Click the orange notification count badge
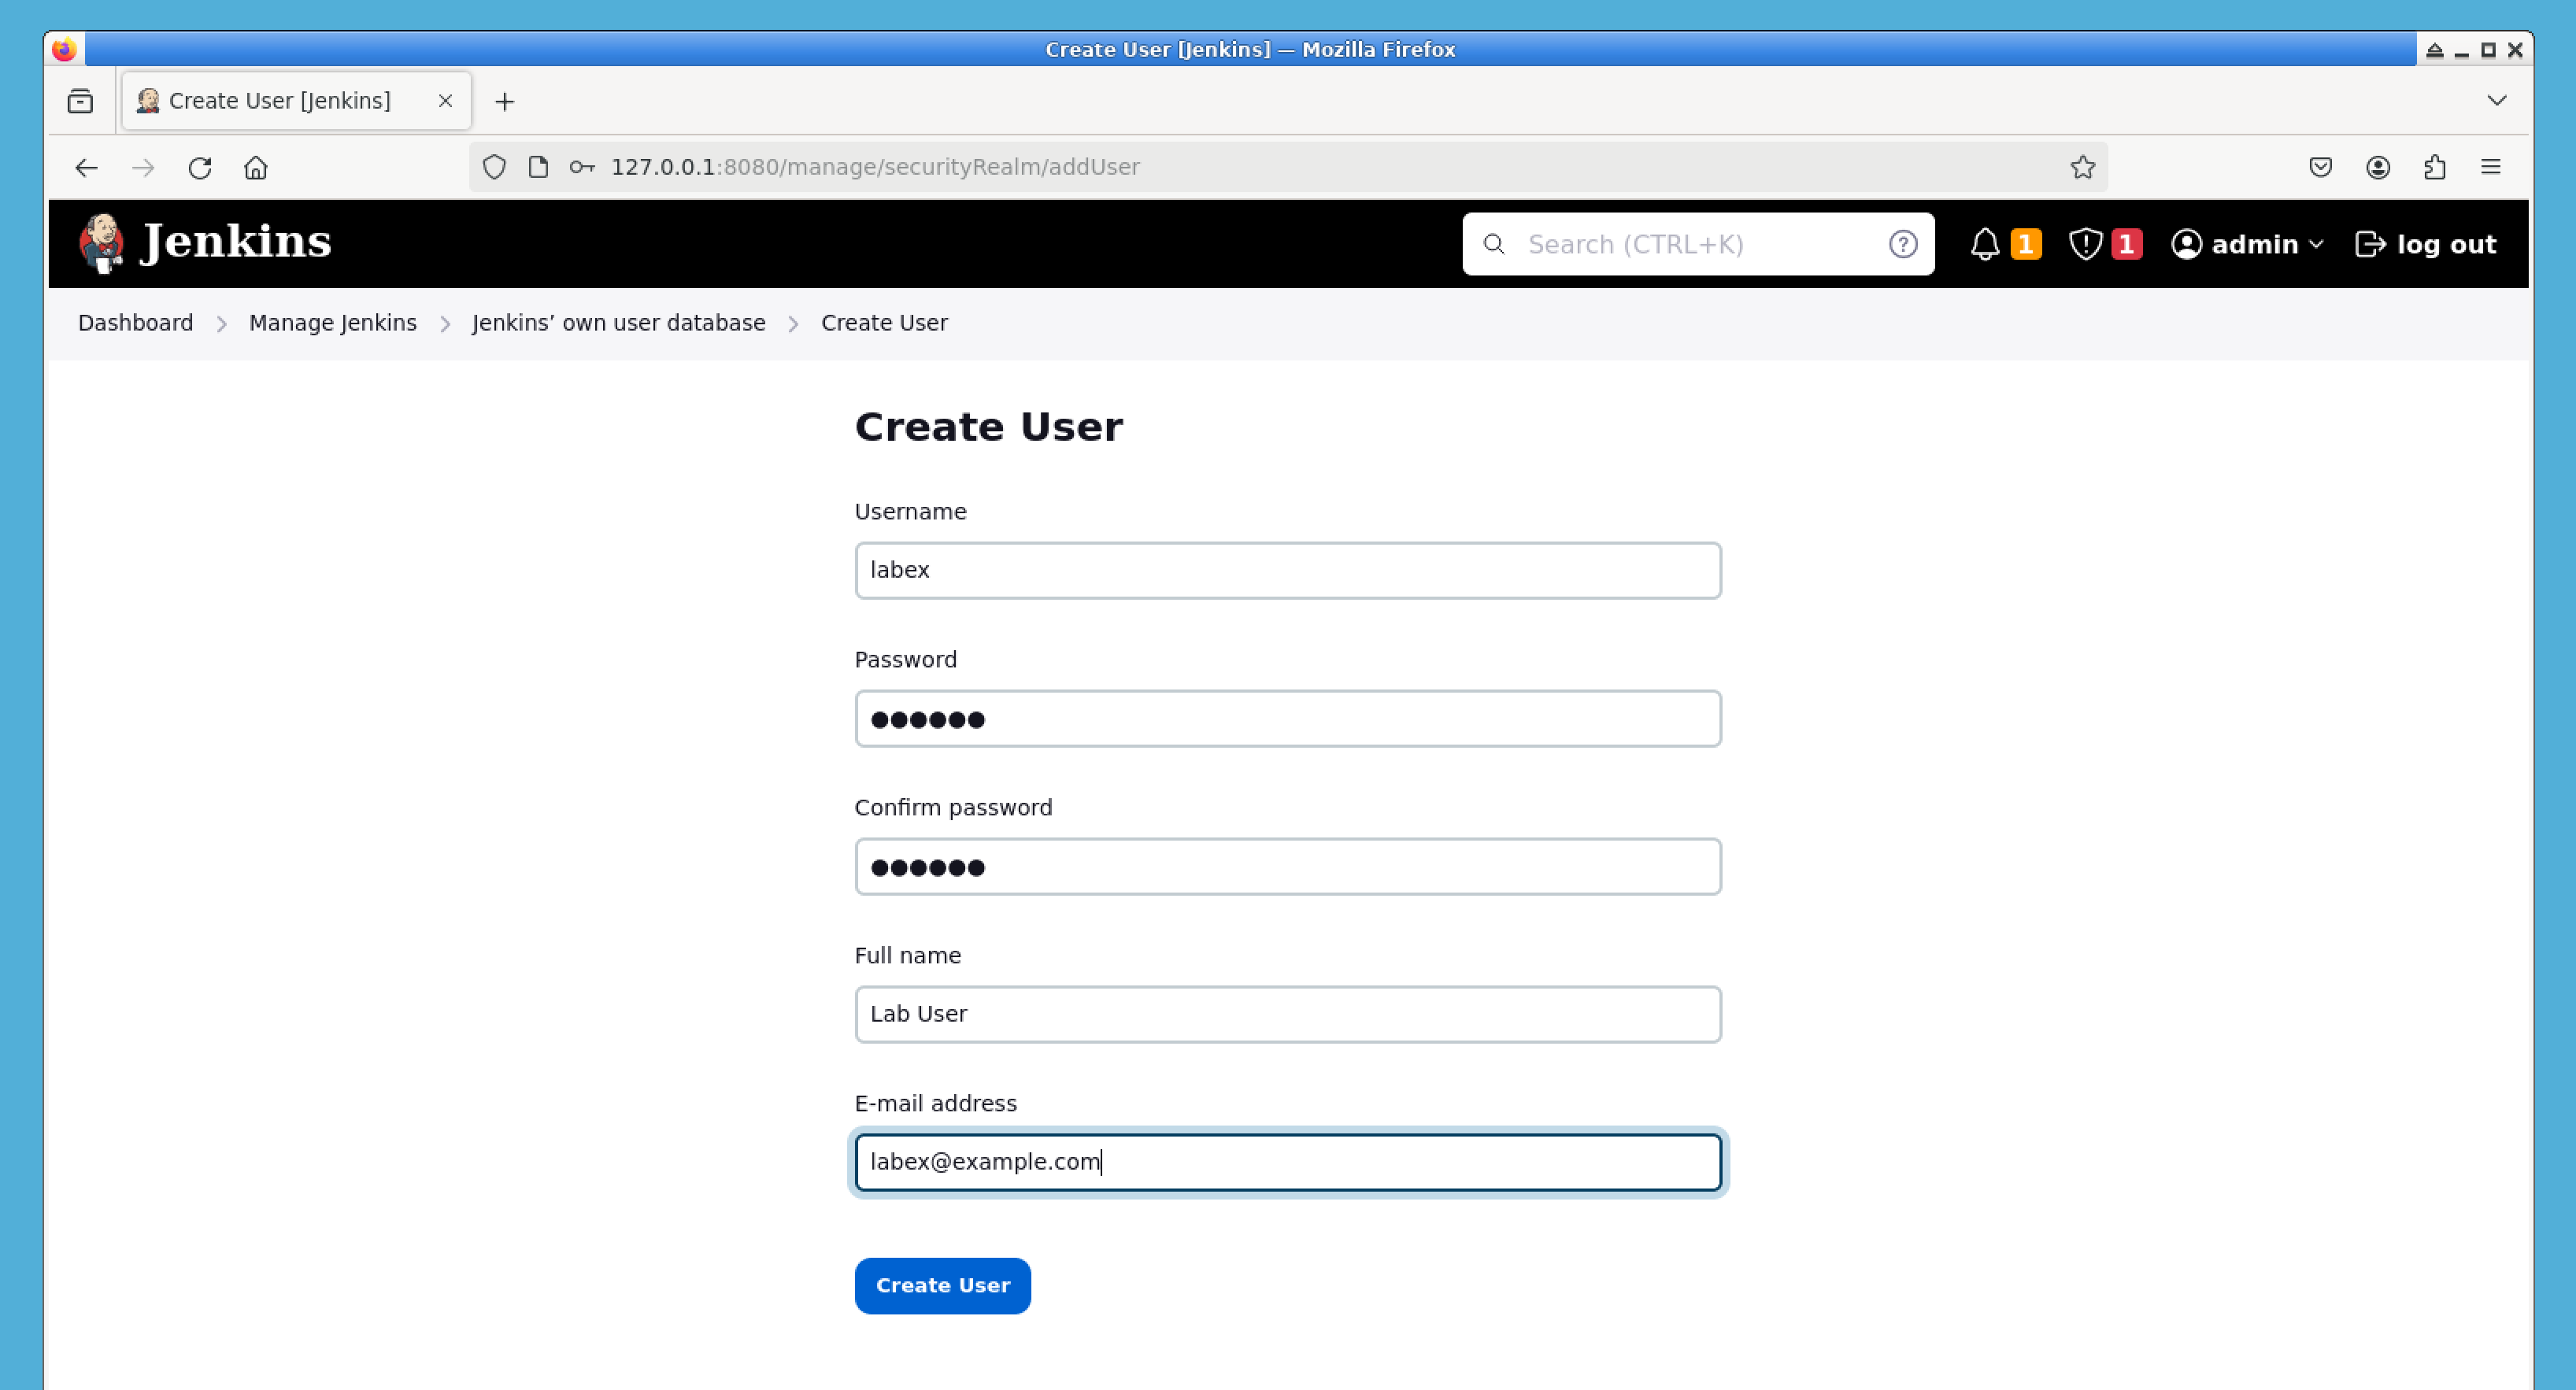The image size is (2576, 1390). (2026, 244)
